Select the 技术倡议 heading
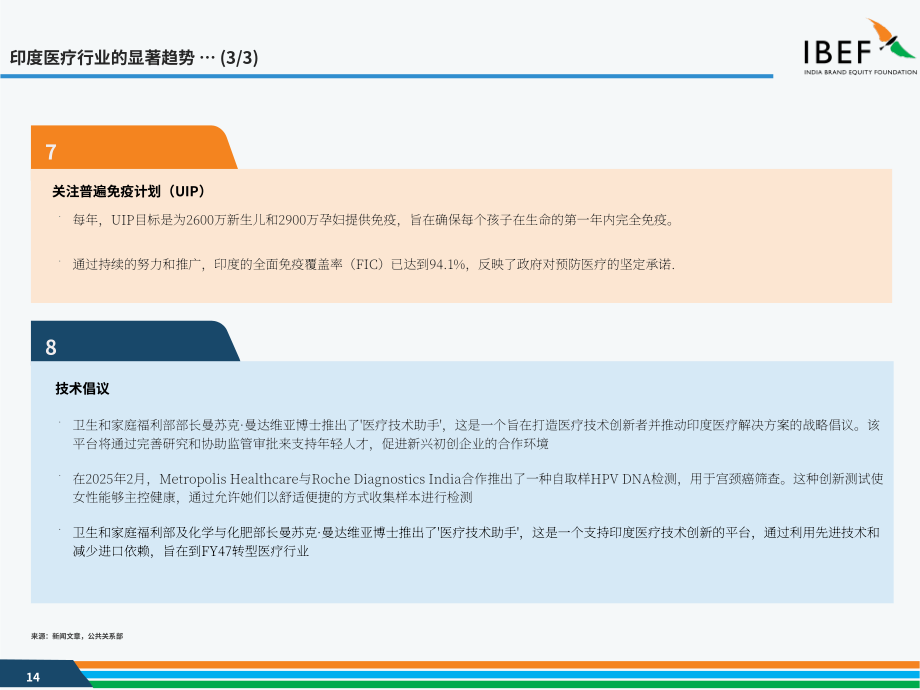Screen dimensions: 920x690 [82, 388]
